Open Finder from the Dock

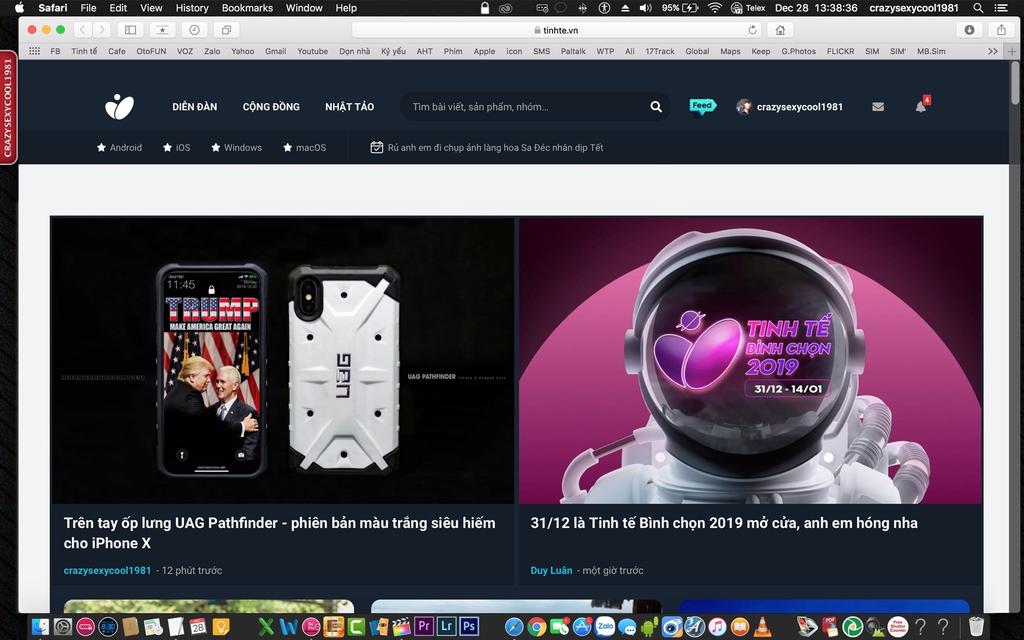coord(40,627)
